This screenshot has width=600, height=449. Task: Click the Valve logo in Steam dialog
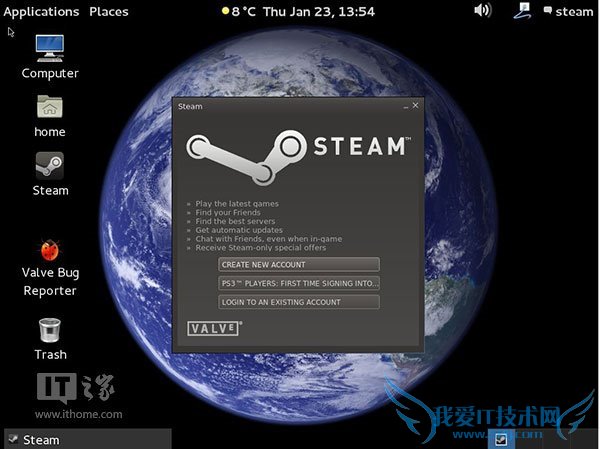pos(214,328)
